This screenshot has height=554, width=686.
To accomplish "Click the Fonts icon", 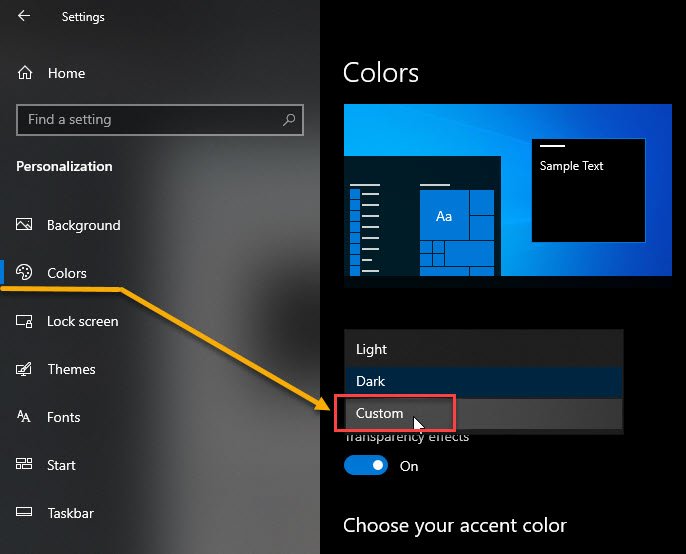I will [24, 416].
